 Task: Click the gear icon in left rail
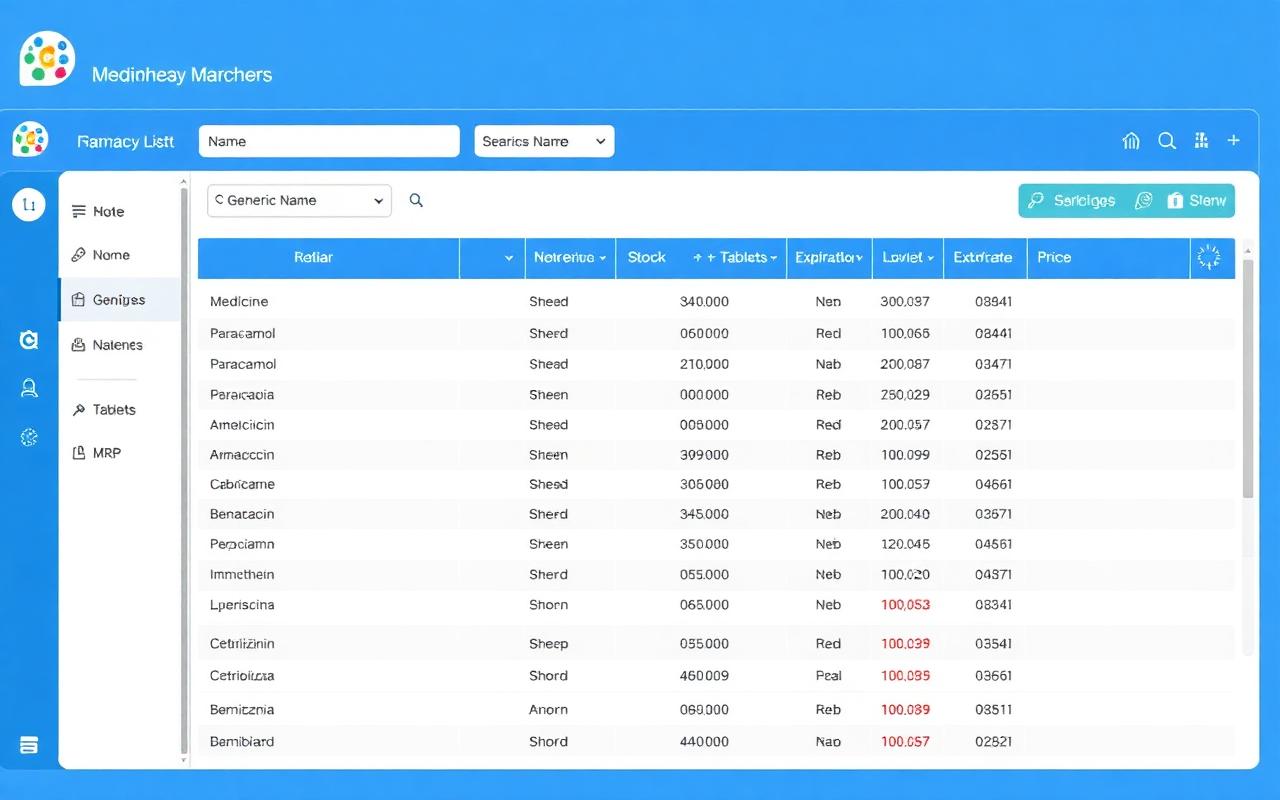click(x=29, y=437)
